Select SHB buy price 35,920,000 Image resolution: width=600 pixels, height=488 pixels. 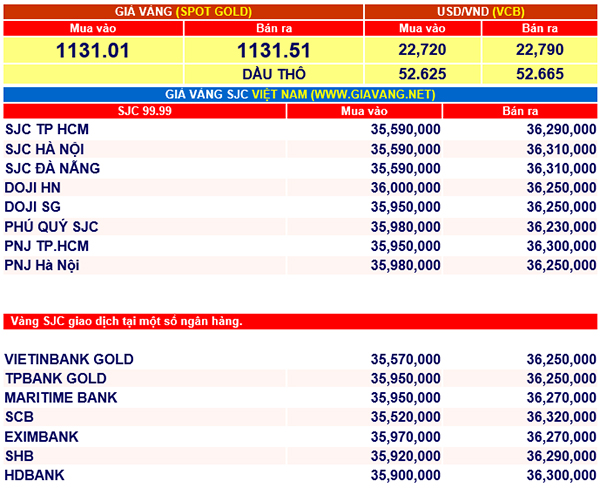[405, 456]
